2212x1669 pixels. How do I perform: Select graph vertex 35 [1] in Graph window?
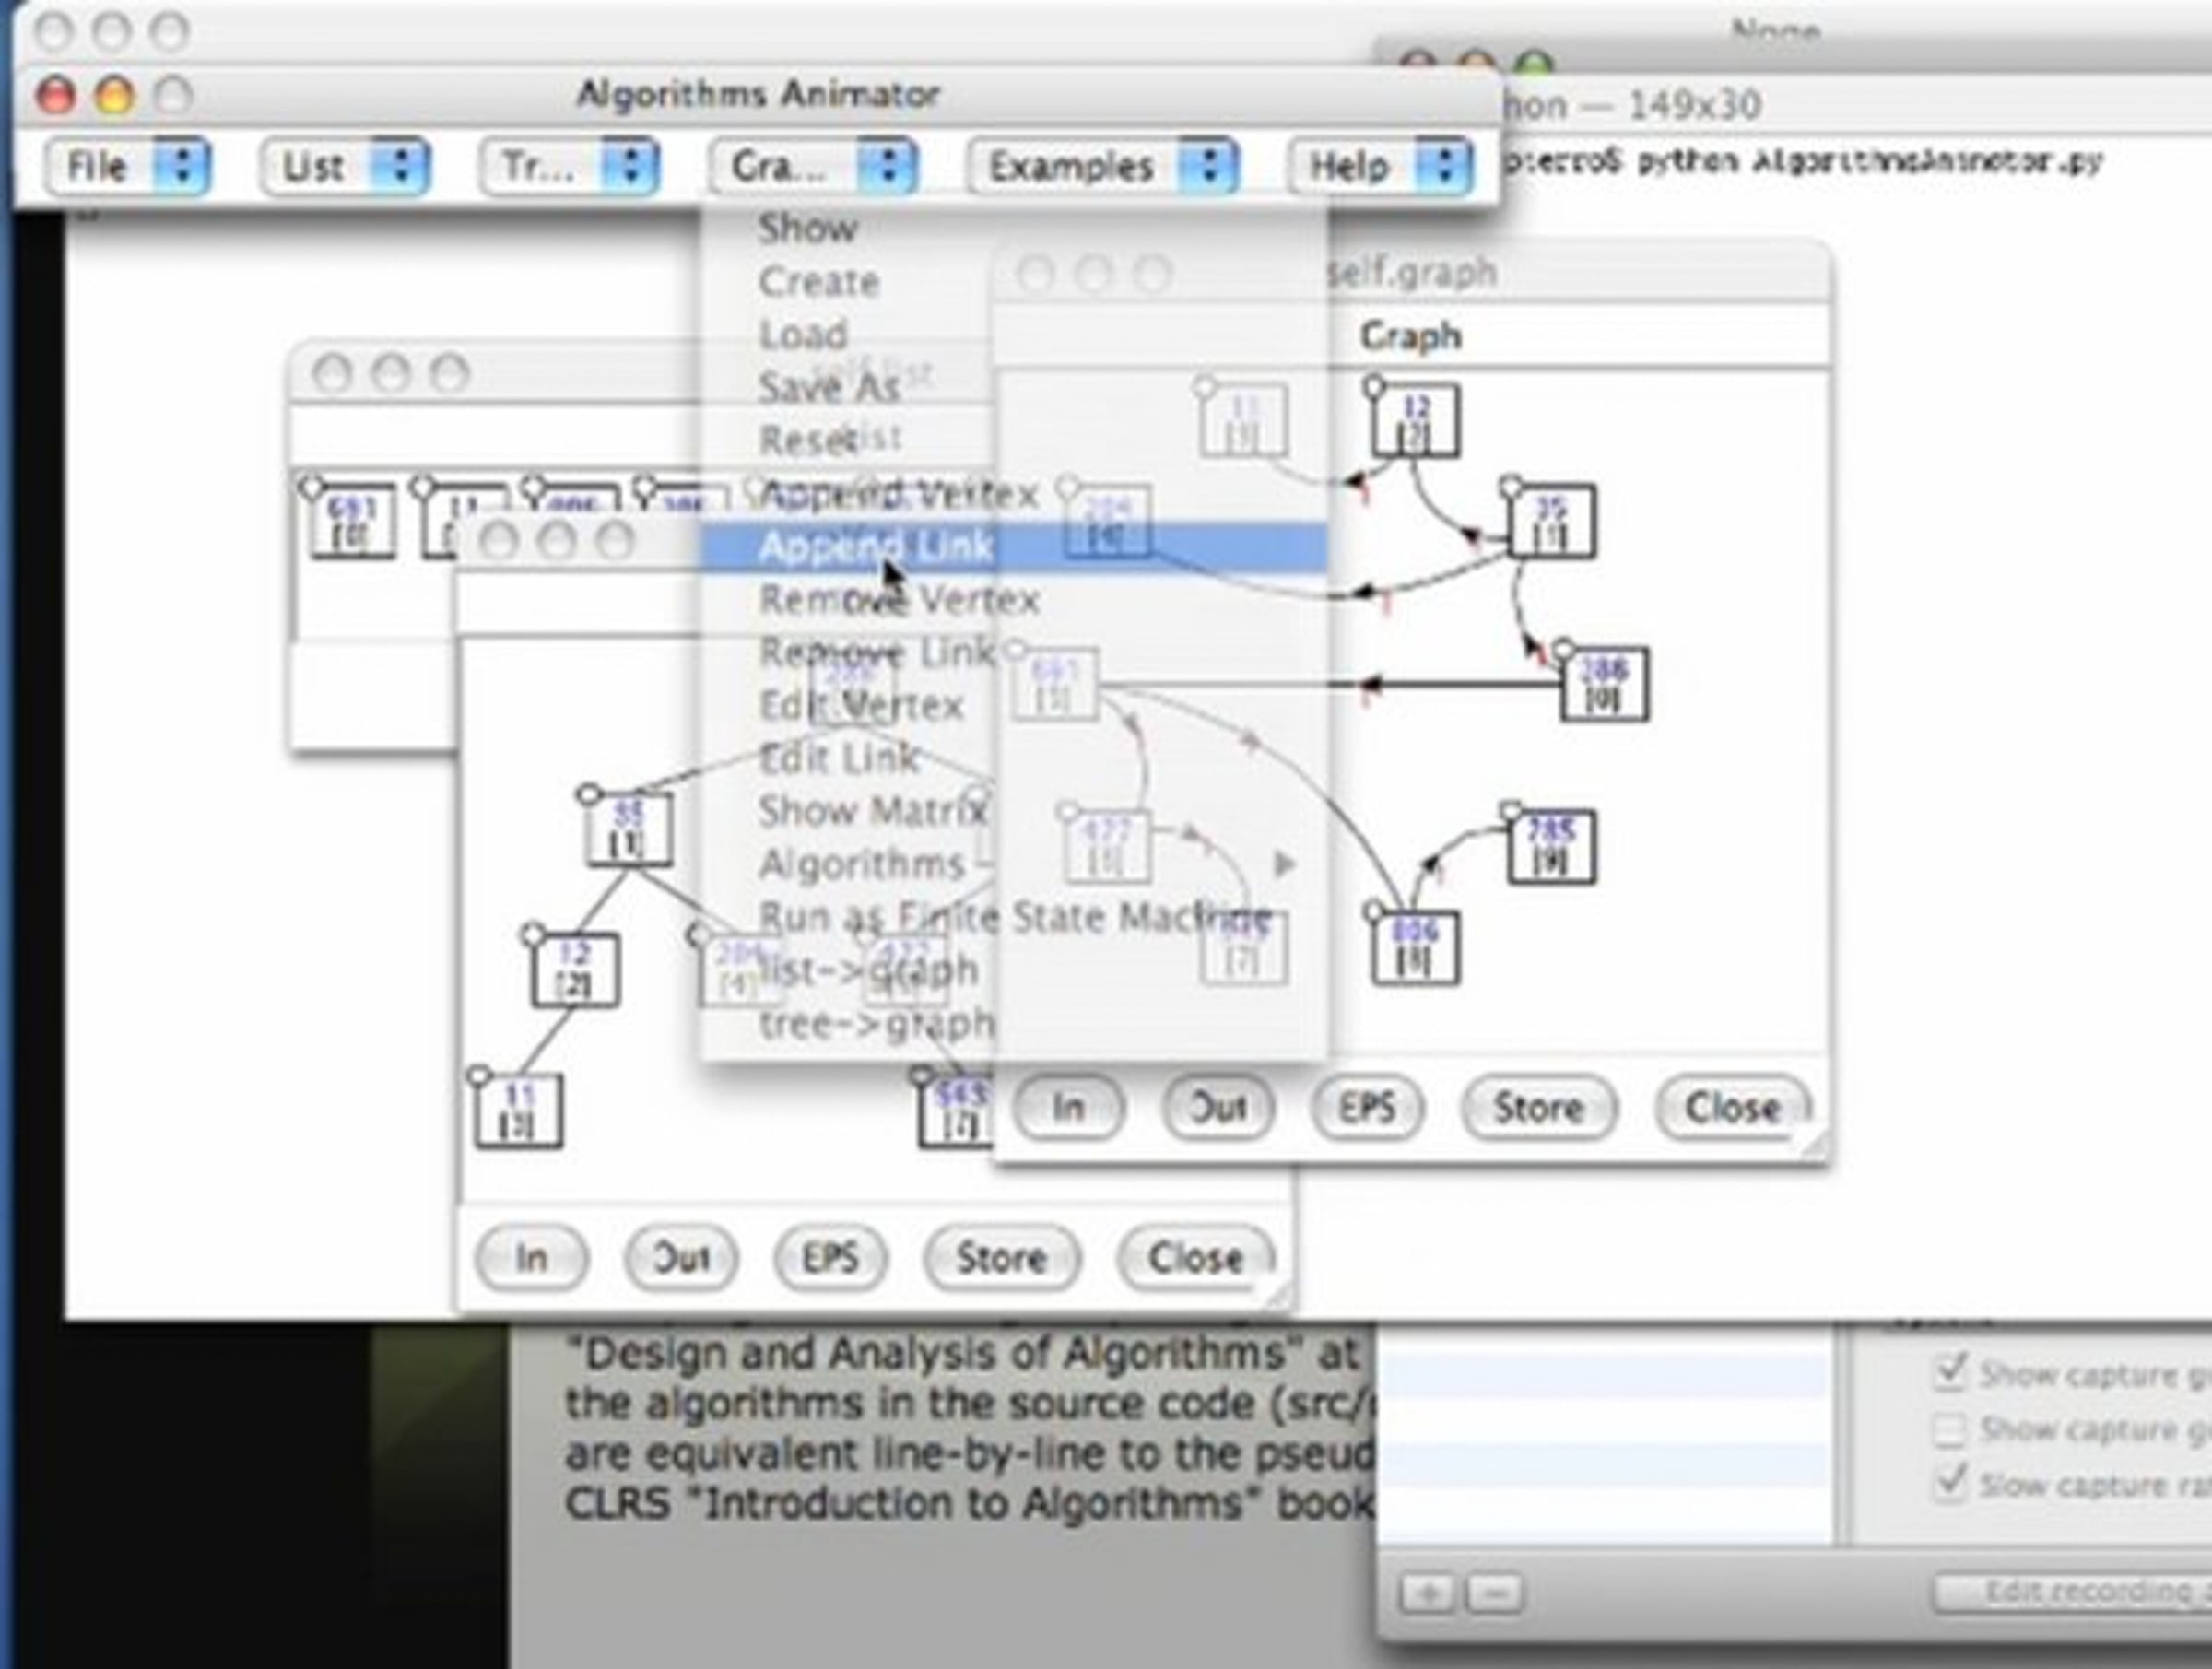pos(1551,521)
